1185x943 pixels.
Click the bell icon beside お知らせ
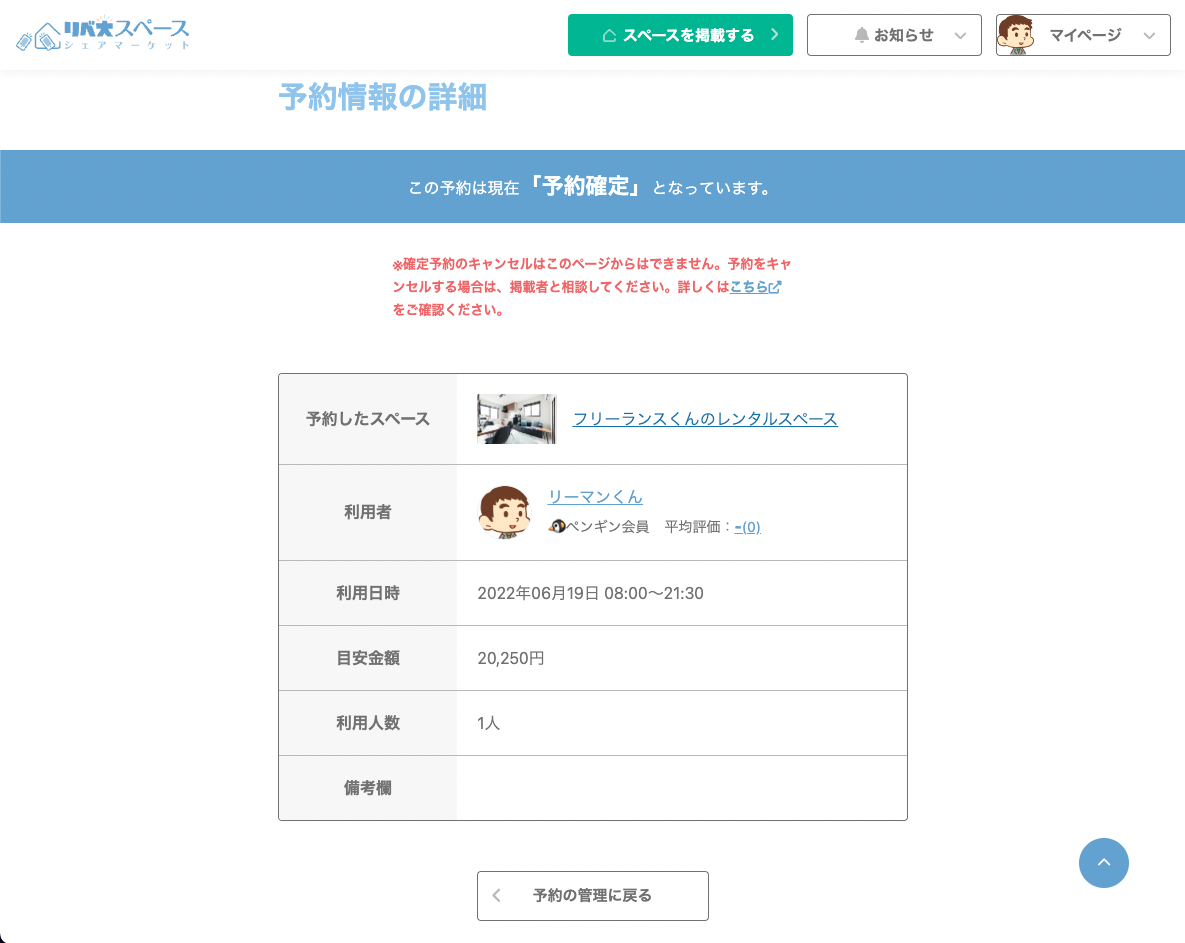click(x=861, y=36)
